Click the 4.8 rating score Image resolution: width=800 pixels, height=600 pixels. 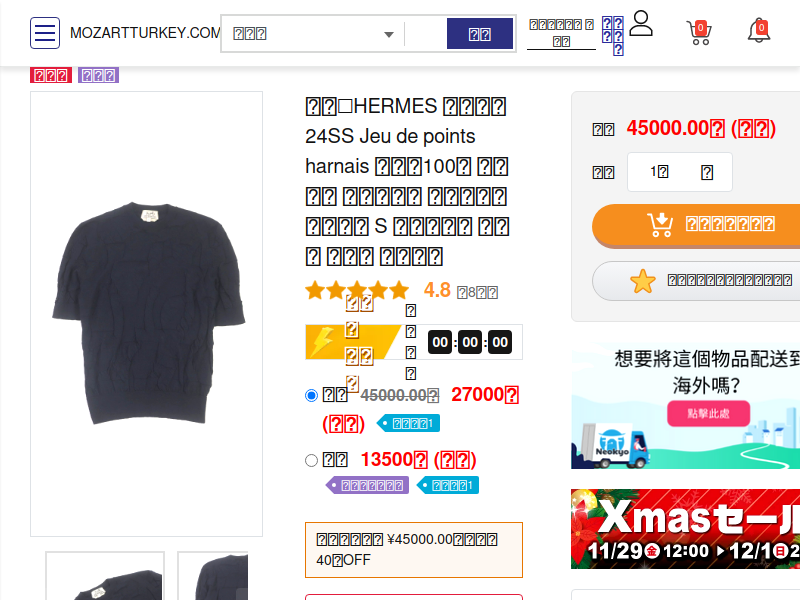click(x=437, y=290)
